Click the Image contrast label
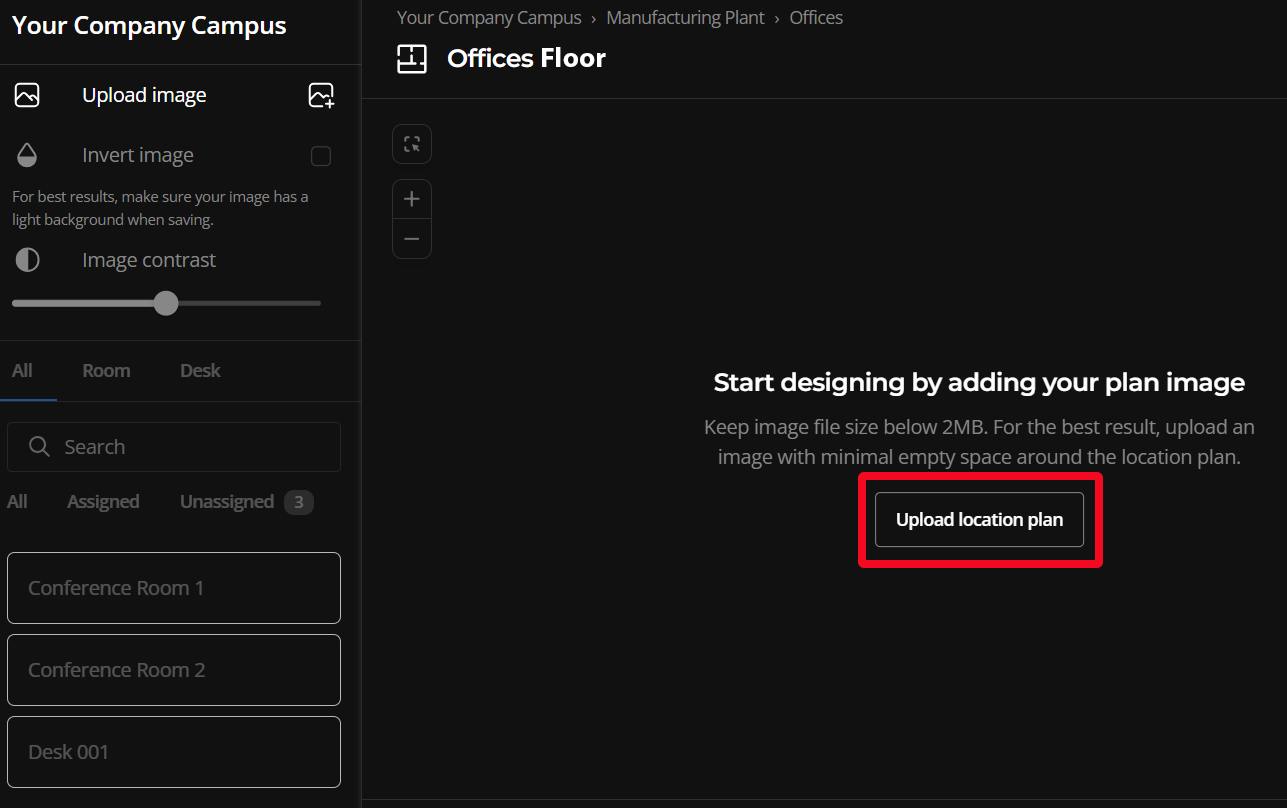The image size is (1287, 808). [149, 260]
